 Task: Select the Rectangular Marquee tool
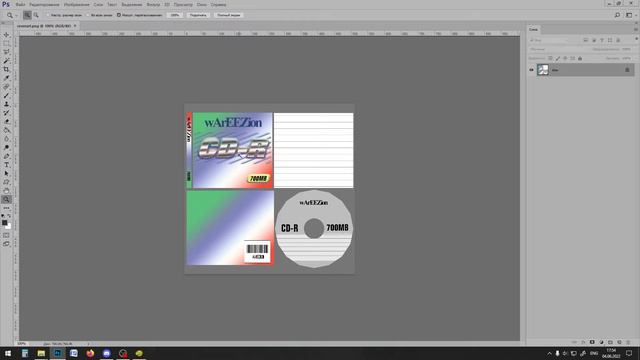(6, 43)
